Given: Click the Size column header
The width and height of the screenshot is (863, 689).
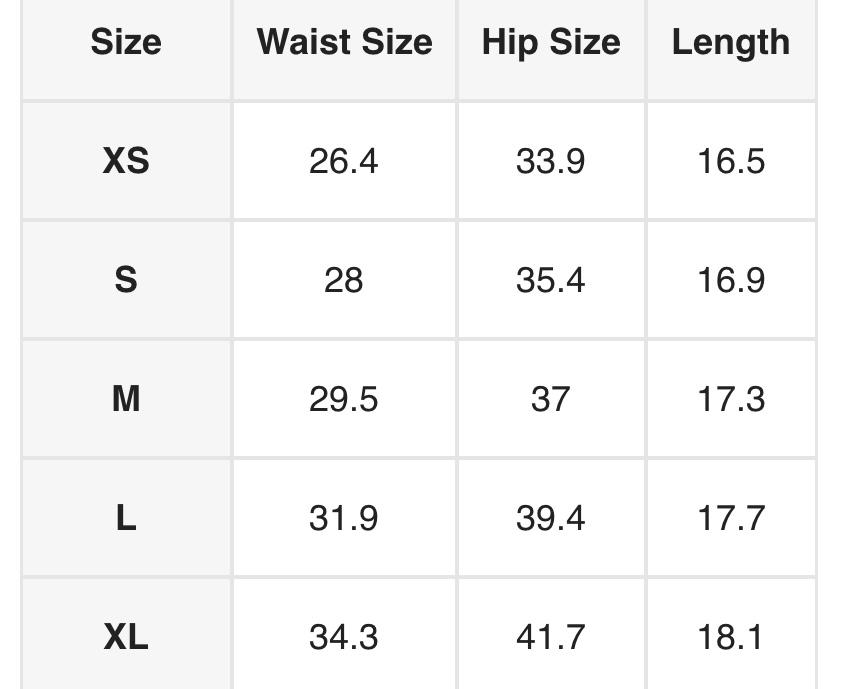Looking at the screenshot, I should [x=126, y=42].
